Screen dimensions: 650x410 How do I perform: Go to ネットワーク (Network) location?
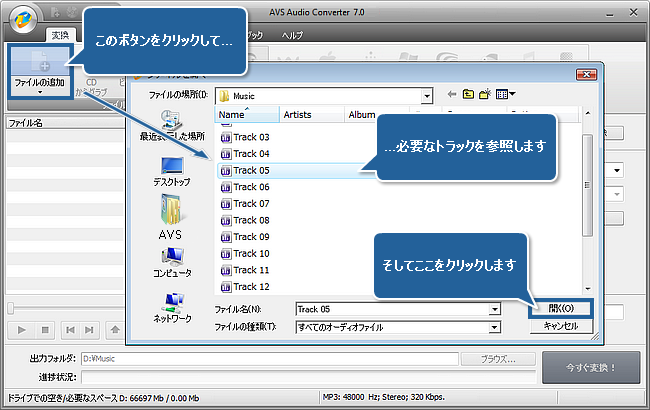[x=172, y=308]
